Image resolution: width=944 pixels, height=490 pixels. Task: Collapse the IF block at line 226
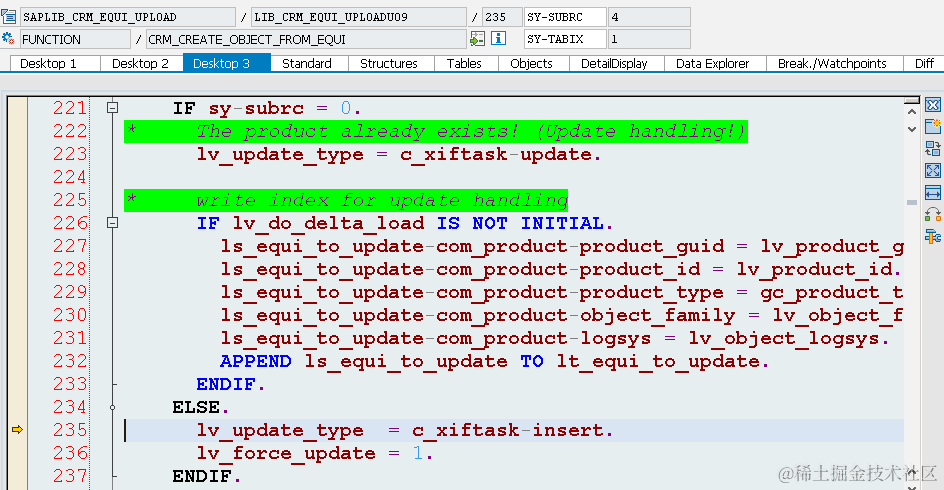(x=112, y=223)
